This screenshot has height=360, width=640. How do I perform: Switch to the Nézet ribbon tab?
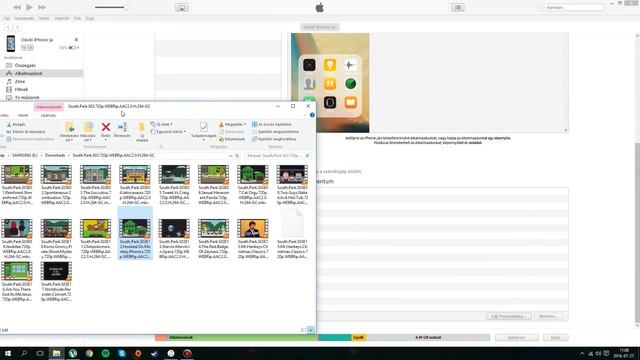coord(23,116)
